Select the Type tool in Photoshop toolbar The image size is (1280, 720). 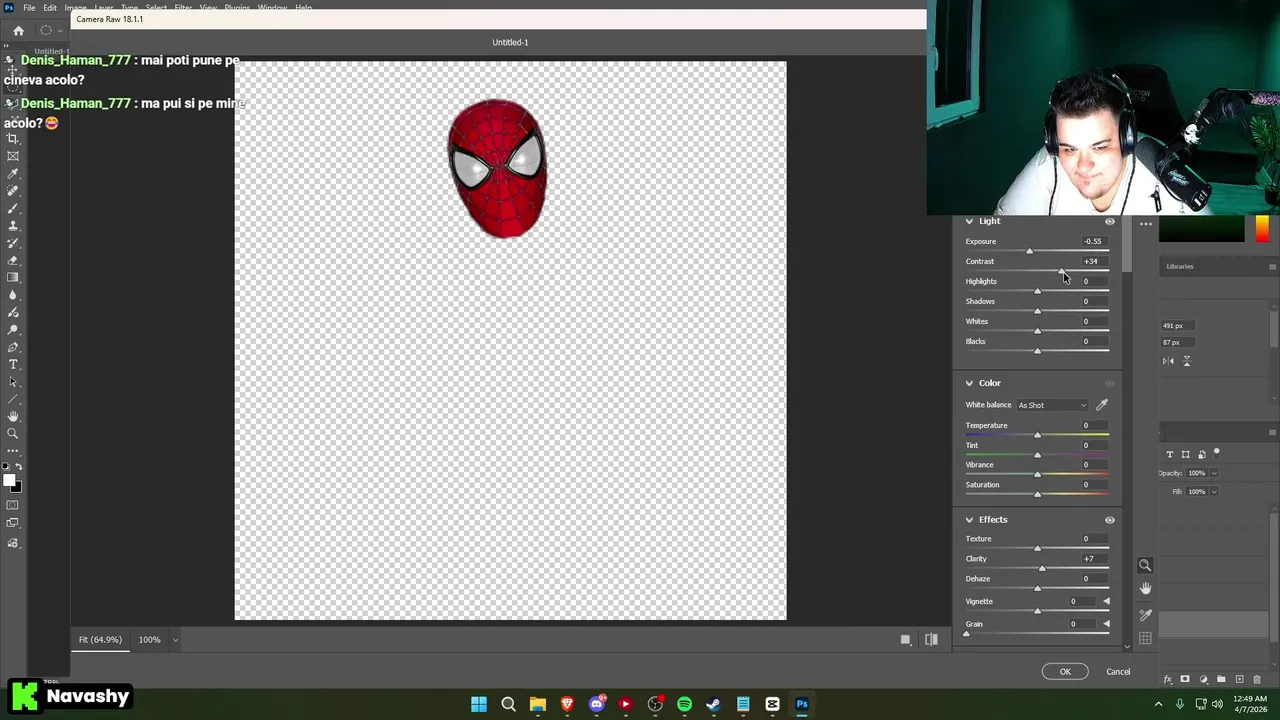click(x=13, y=364)
